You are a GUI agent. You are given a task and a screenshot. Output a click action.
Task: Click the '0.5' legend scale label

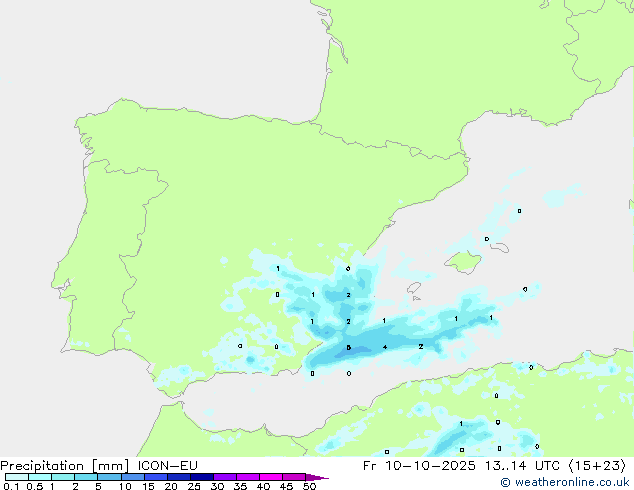(x=34, y=486)
